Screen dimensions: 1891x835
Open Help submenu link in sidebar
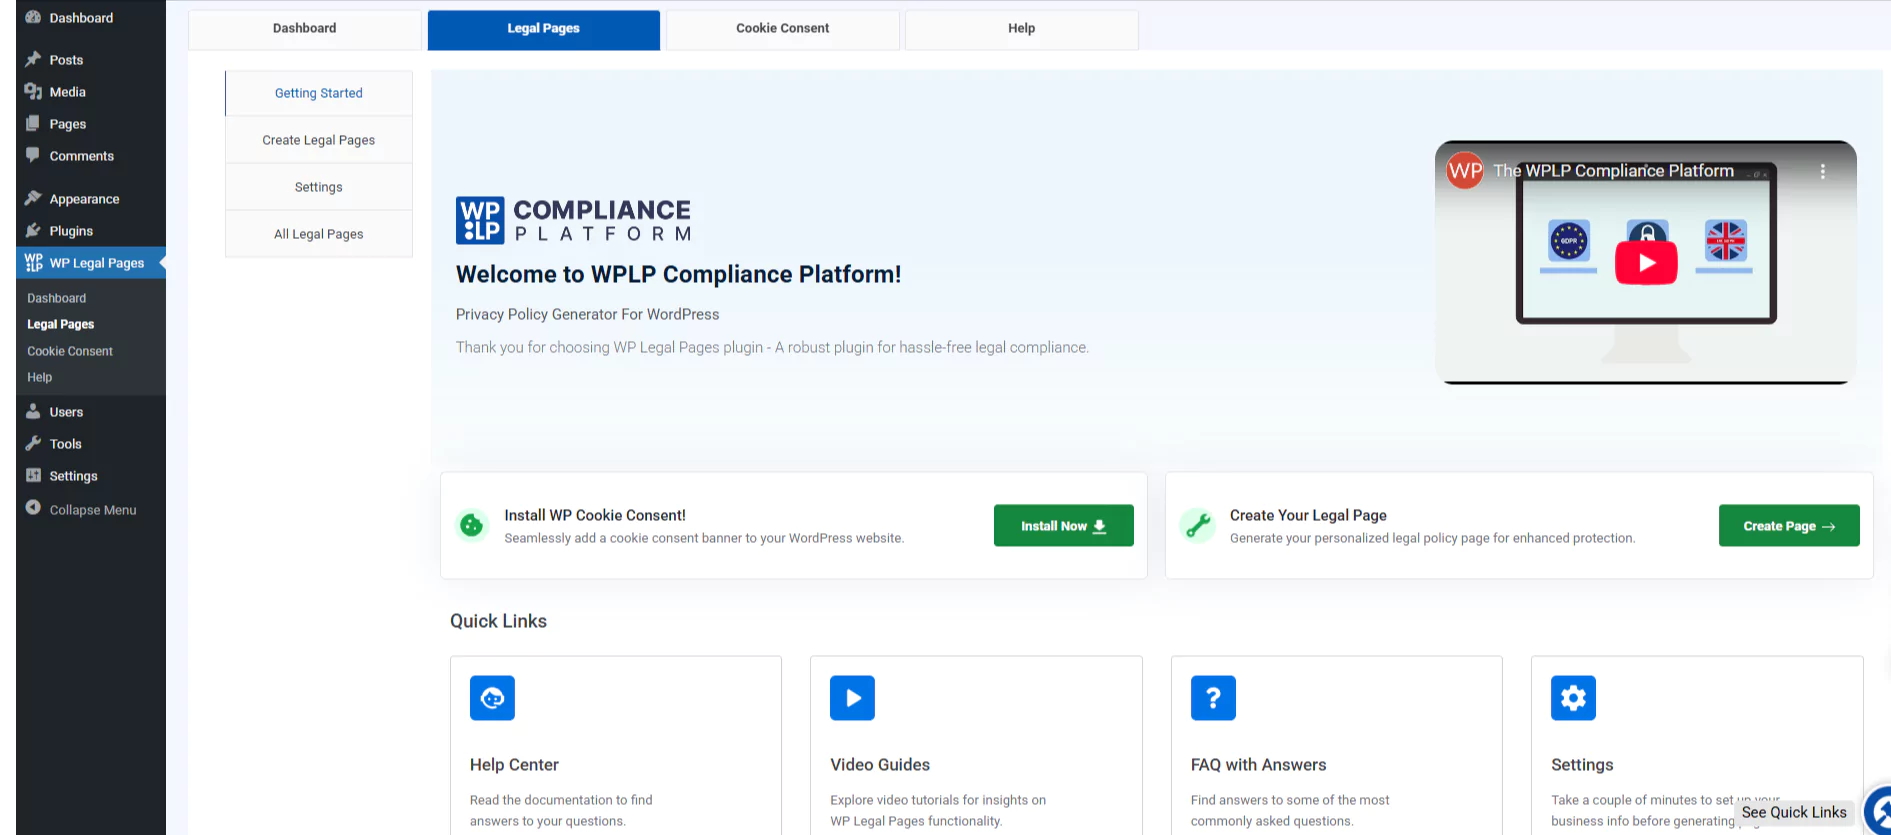[x=40, y=377]
